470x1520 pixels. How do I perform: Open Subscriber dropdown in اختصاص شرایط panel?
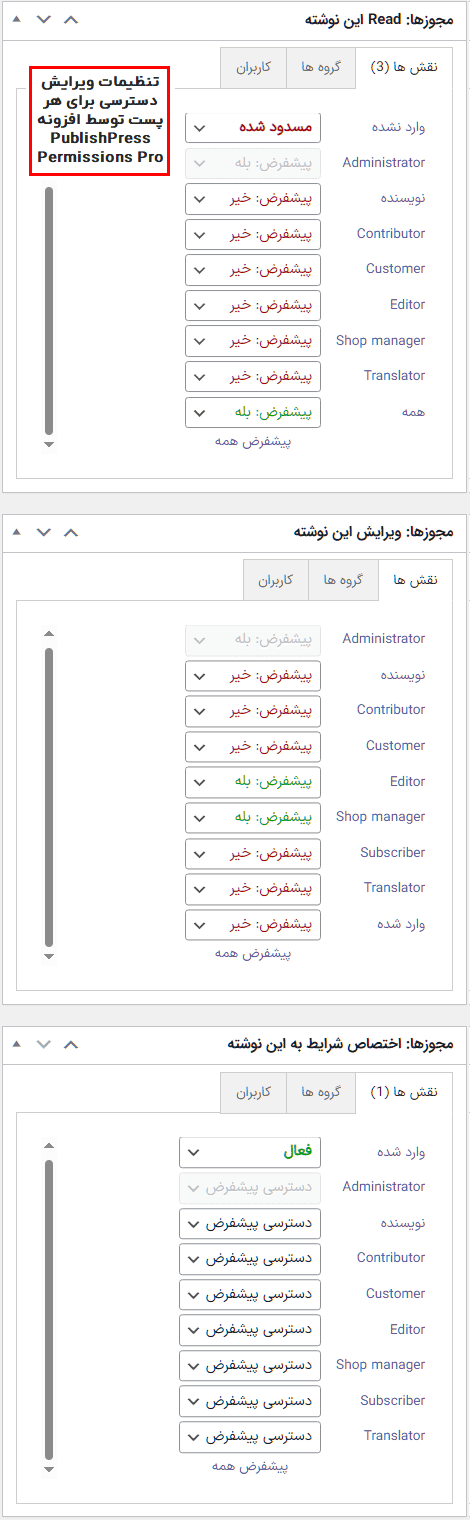coord(250,1401)
